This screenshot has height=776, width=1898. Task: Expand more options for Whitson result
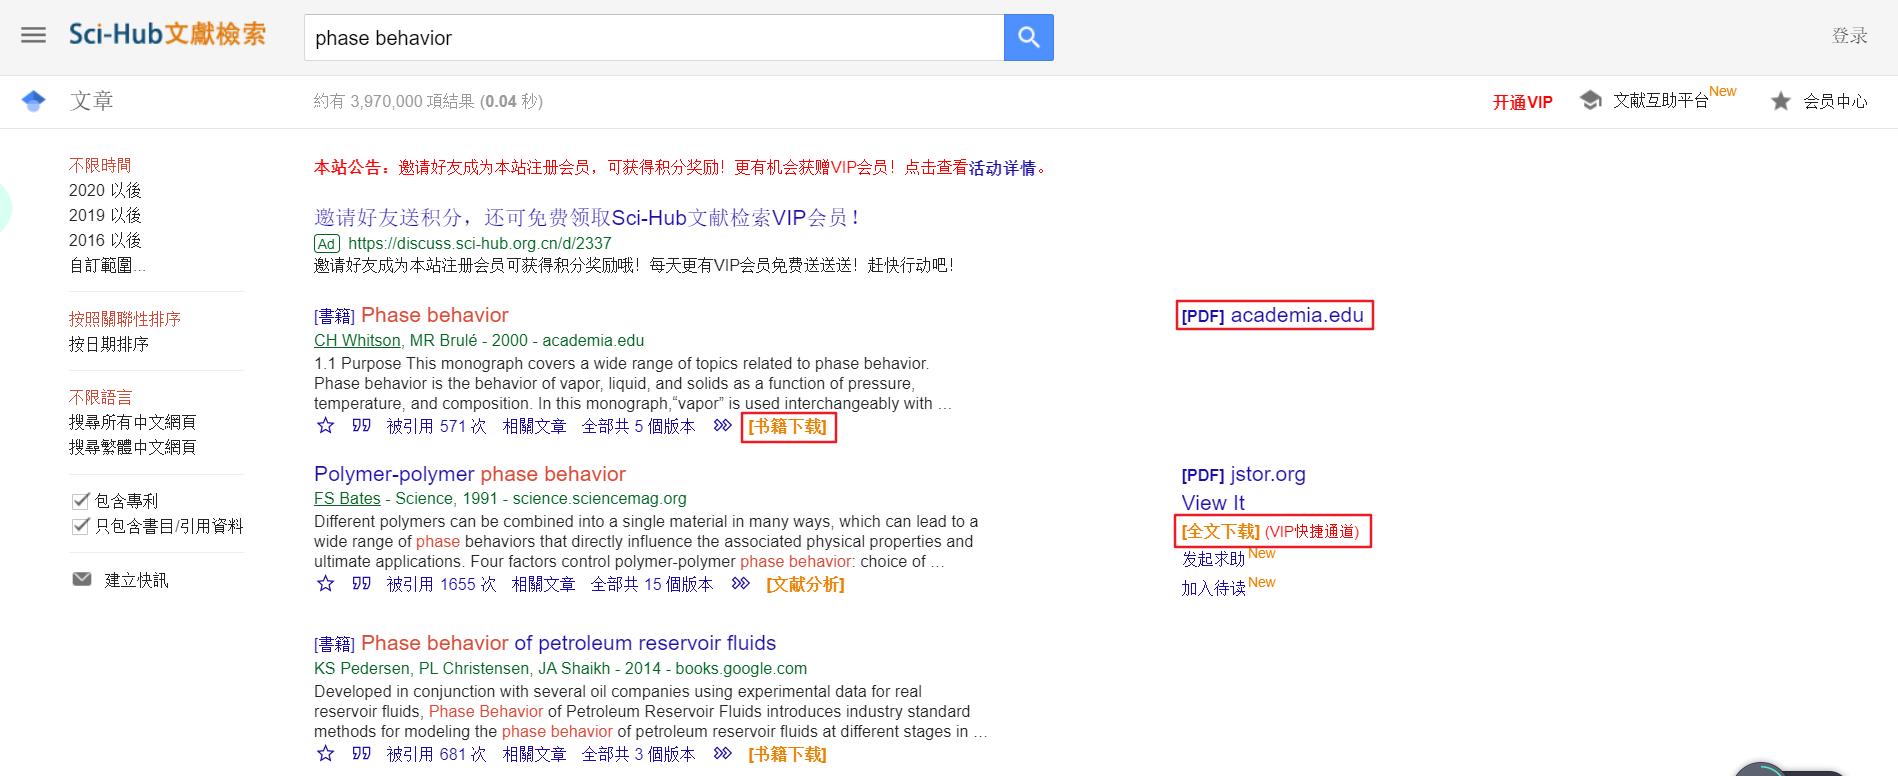tap(722, 426)
